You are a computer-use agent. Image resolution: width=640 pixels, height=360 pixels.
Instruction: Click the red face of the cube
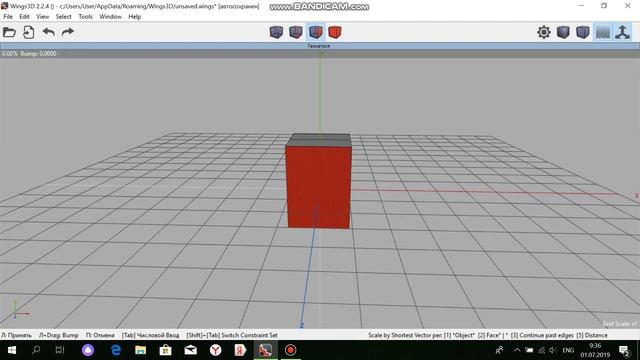coord(319,187)
